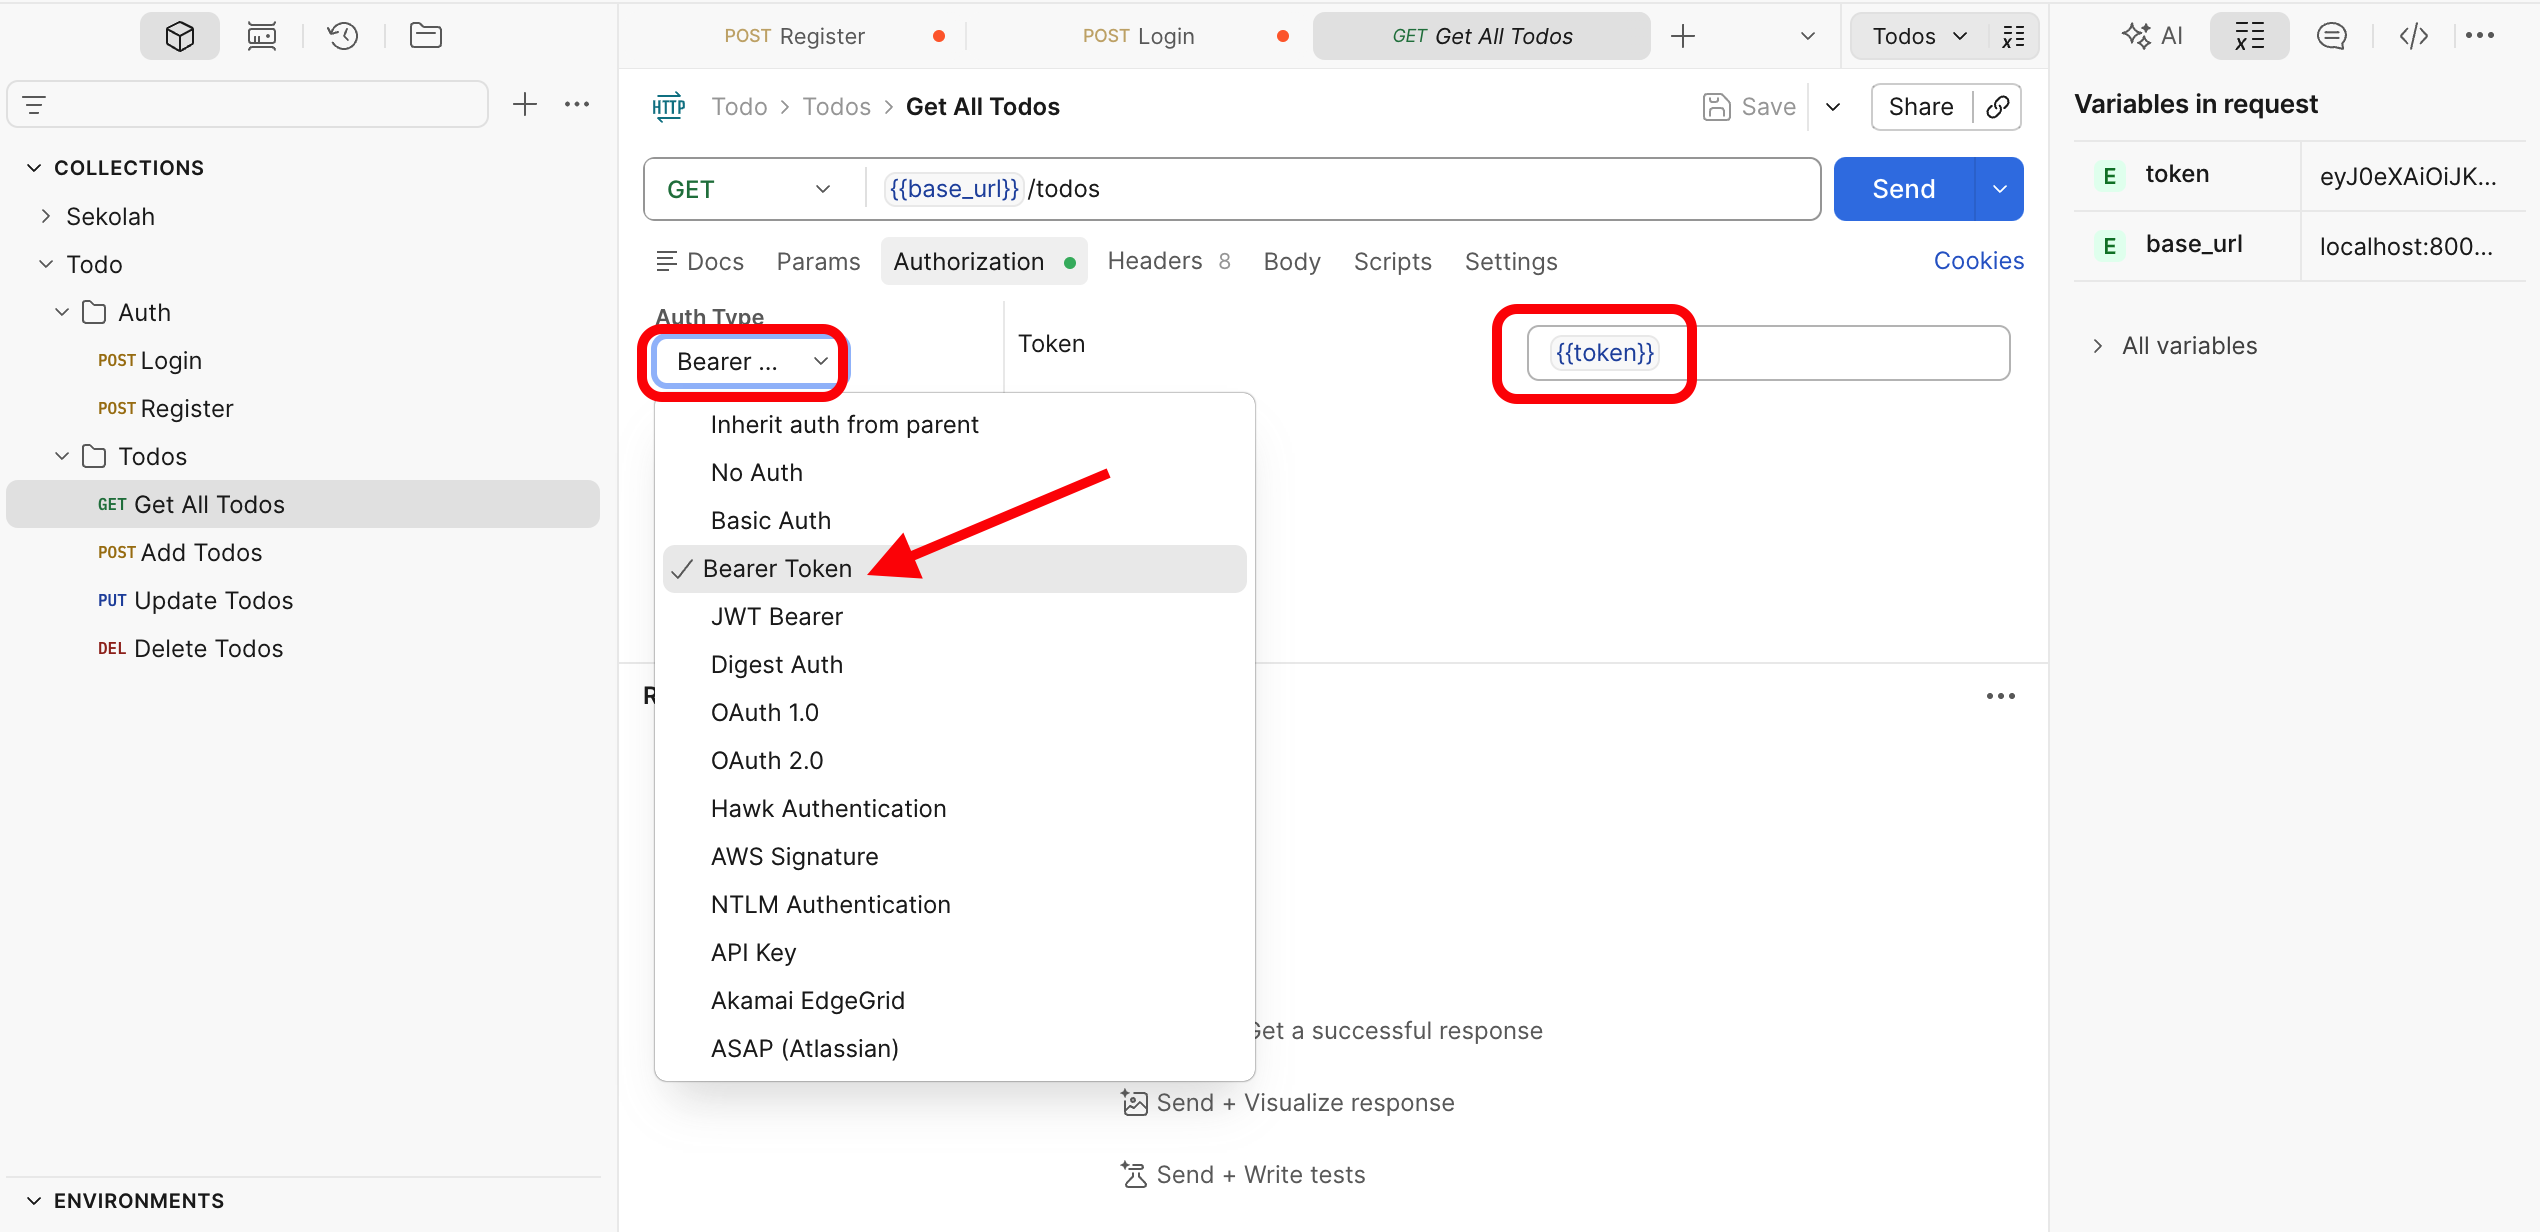2540x1232 pixels.
Task: Open the tabs overflow dropdown chevron
Action: click(x=1808, y=36)
